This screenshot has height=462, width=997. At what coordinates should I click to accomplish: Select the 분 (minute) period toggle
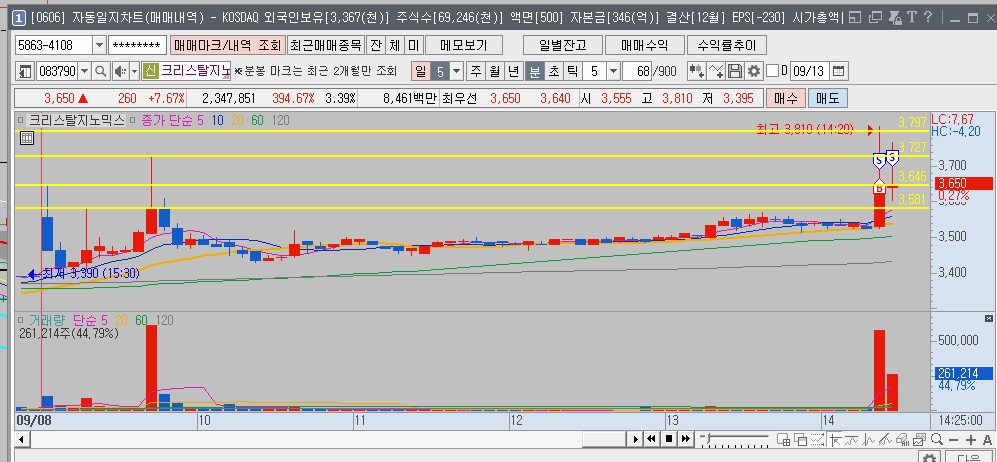pos(535,71)
